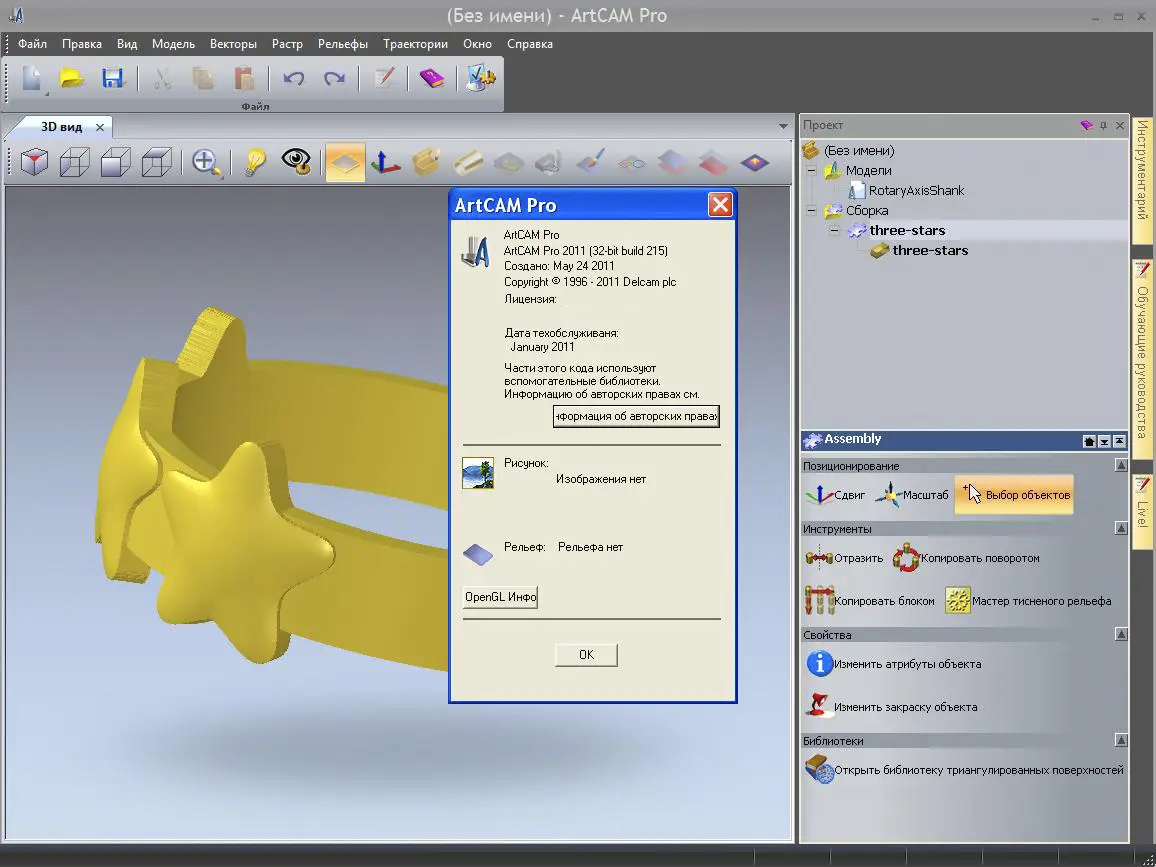Click the paintbrush icon in 3D toolbar
The height and width of the screenshot is (867, 1156).
591,161
